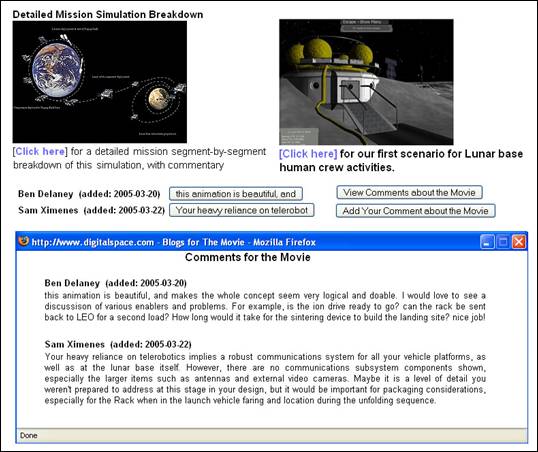Viewport: 538px width, 452px height.
Task: Open the Earth-Moon mission simulation thumbnail
Action: pyautogui.click(x=100, y=82)
